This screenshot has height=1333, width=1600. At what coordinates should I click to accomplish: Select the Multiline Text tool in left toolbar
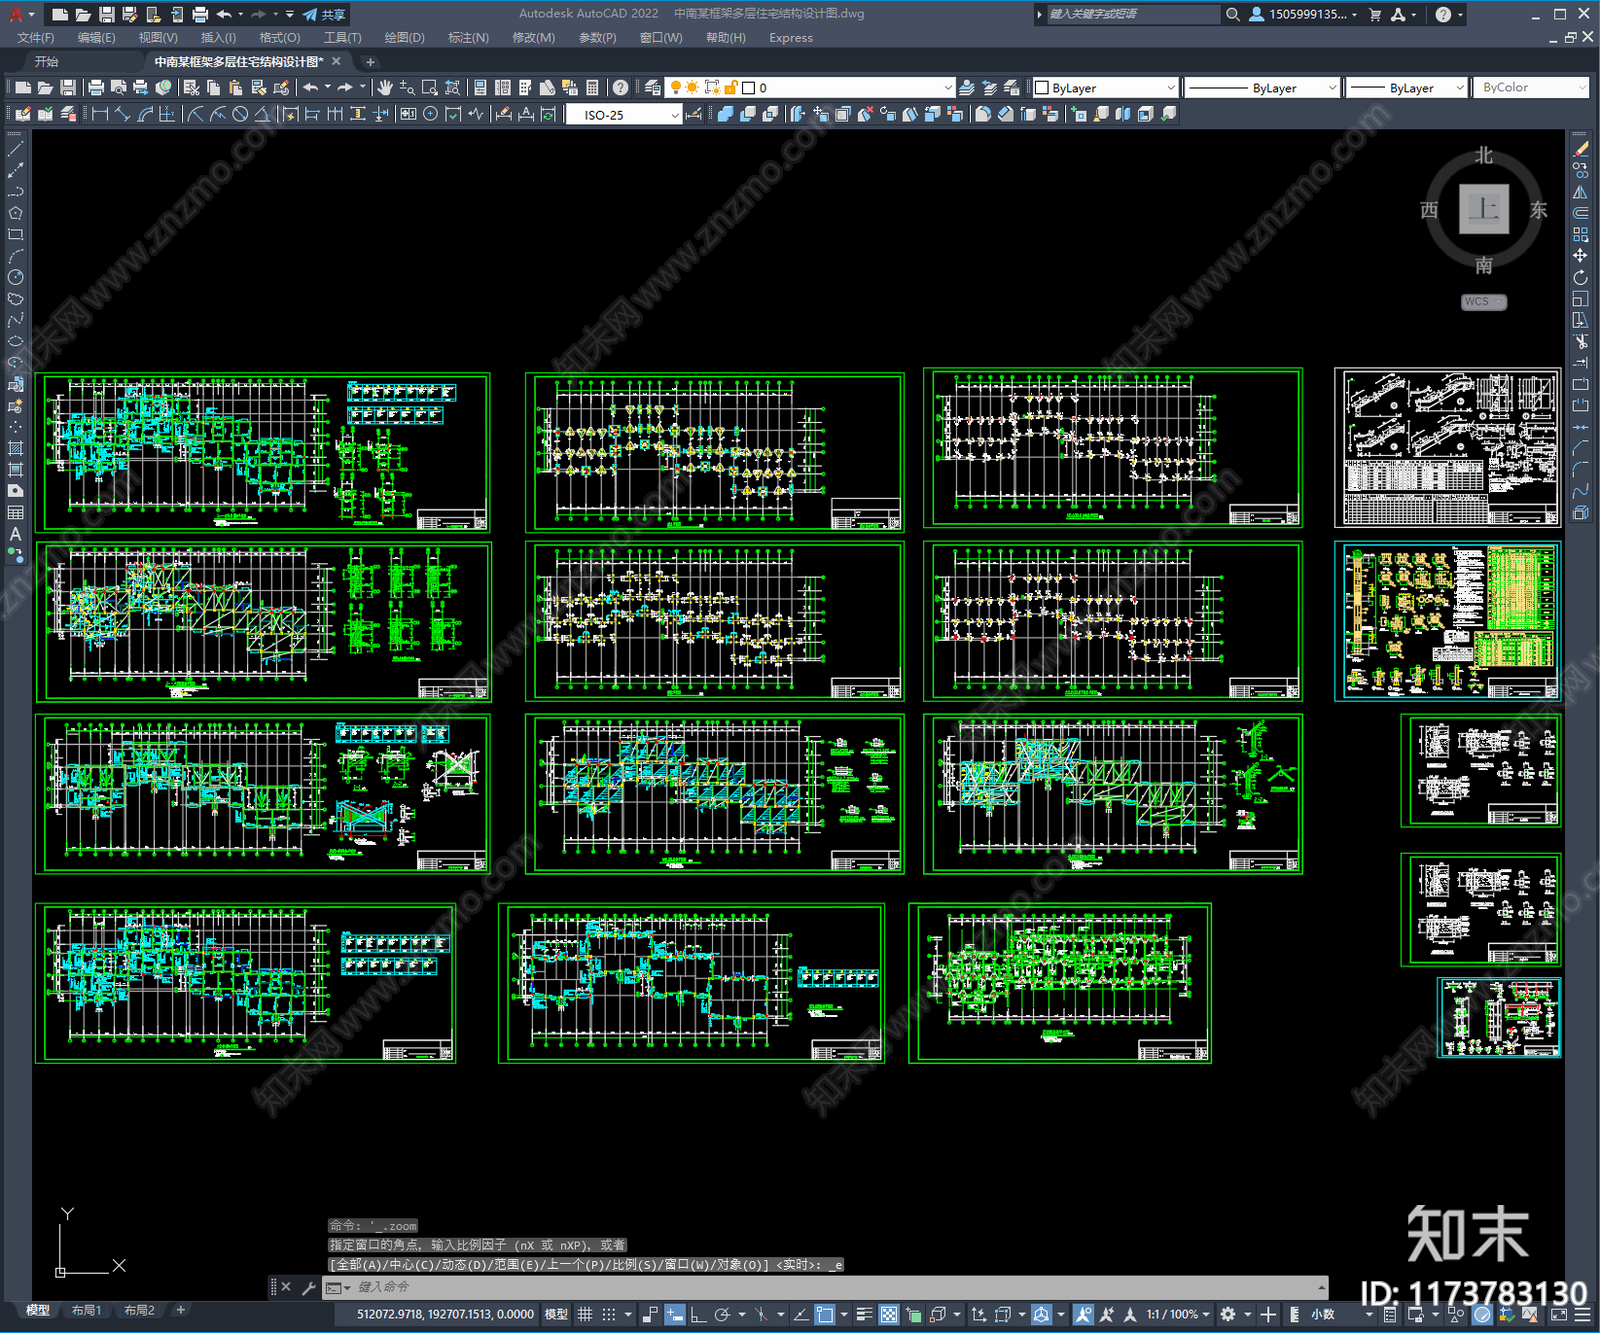coord(15,534)
